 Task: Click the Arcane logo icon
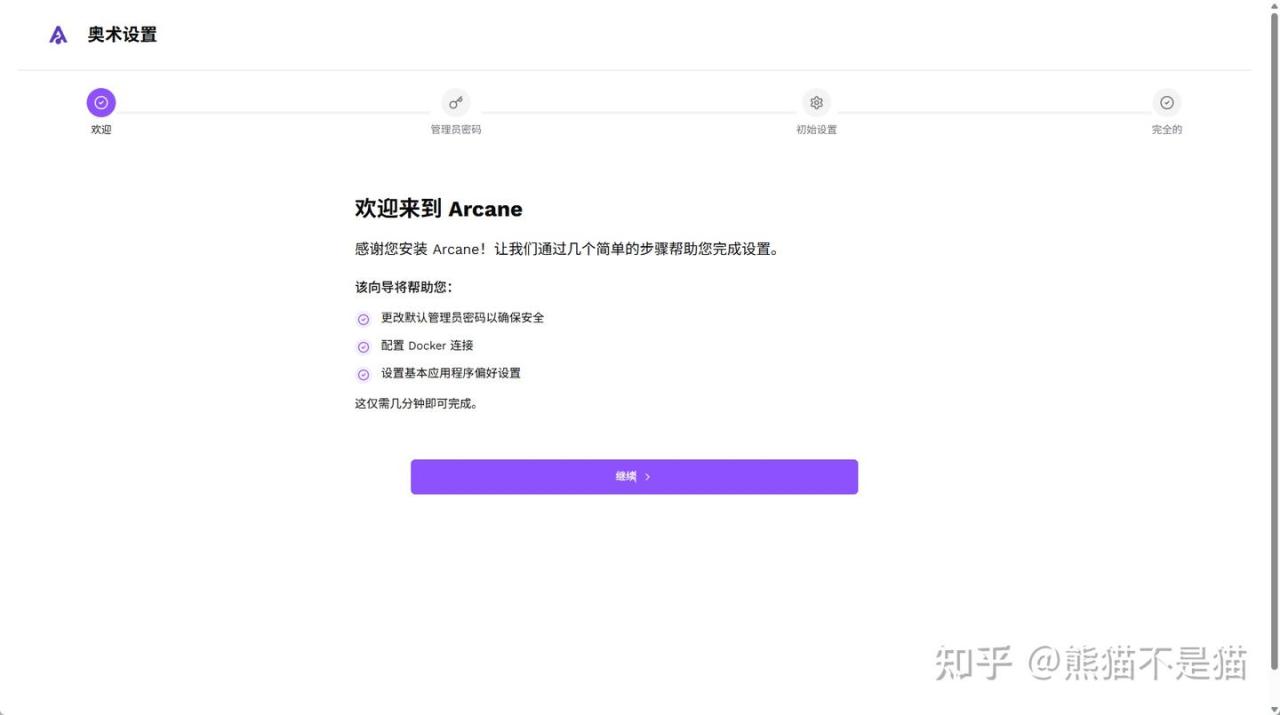tap(58, 35)
